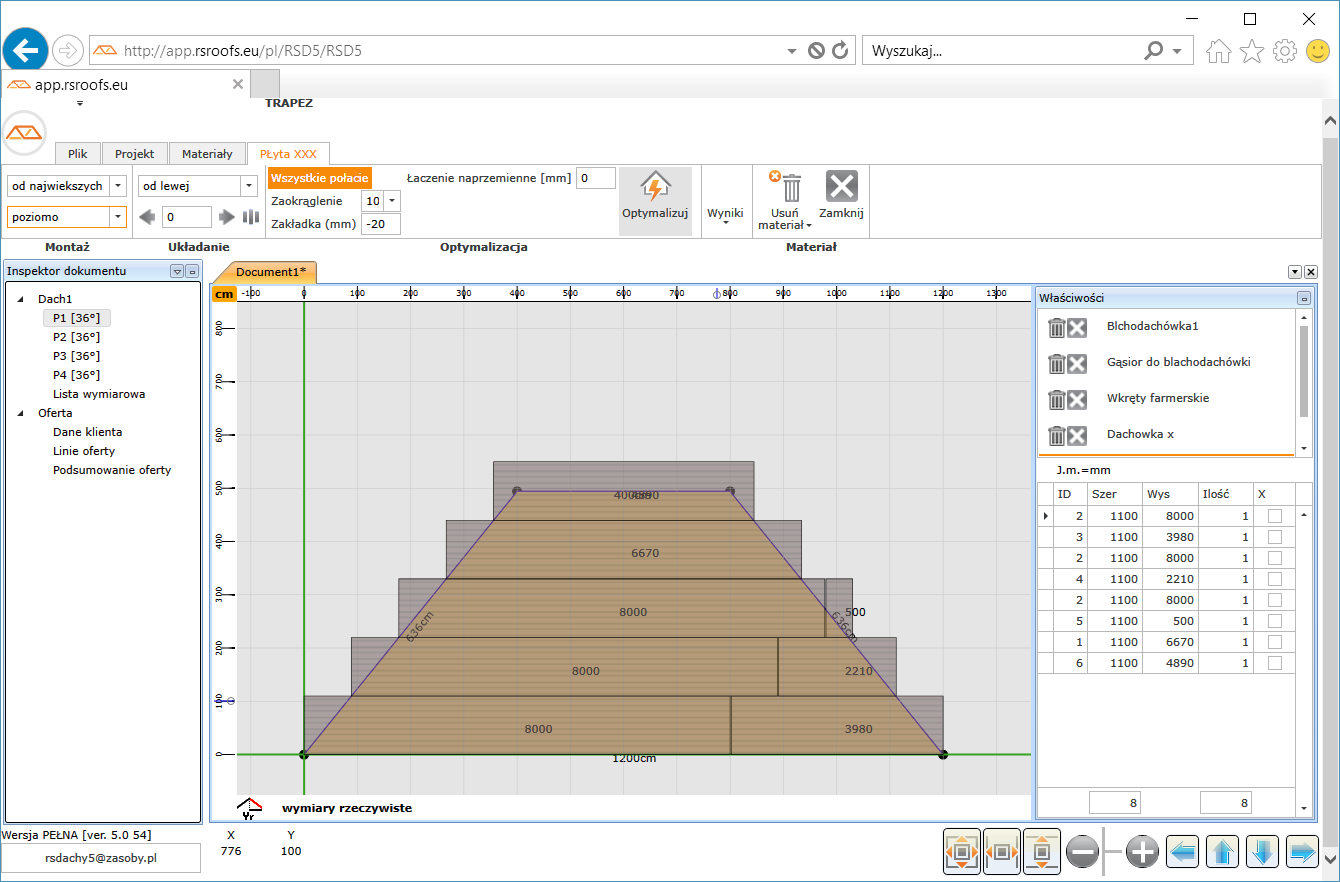Screen dimensions: 1340x882
Task: Click the Zakładka (mm) input field
Action: pyautogui.click(x=380, y=224)
